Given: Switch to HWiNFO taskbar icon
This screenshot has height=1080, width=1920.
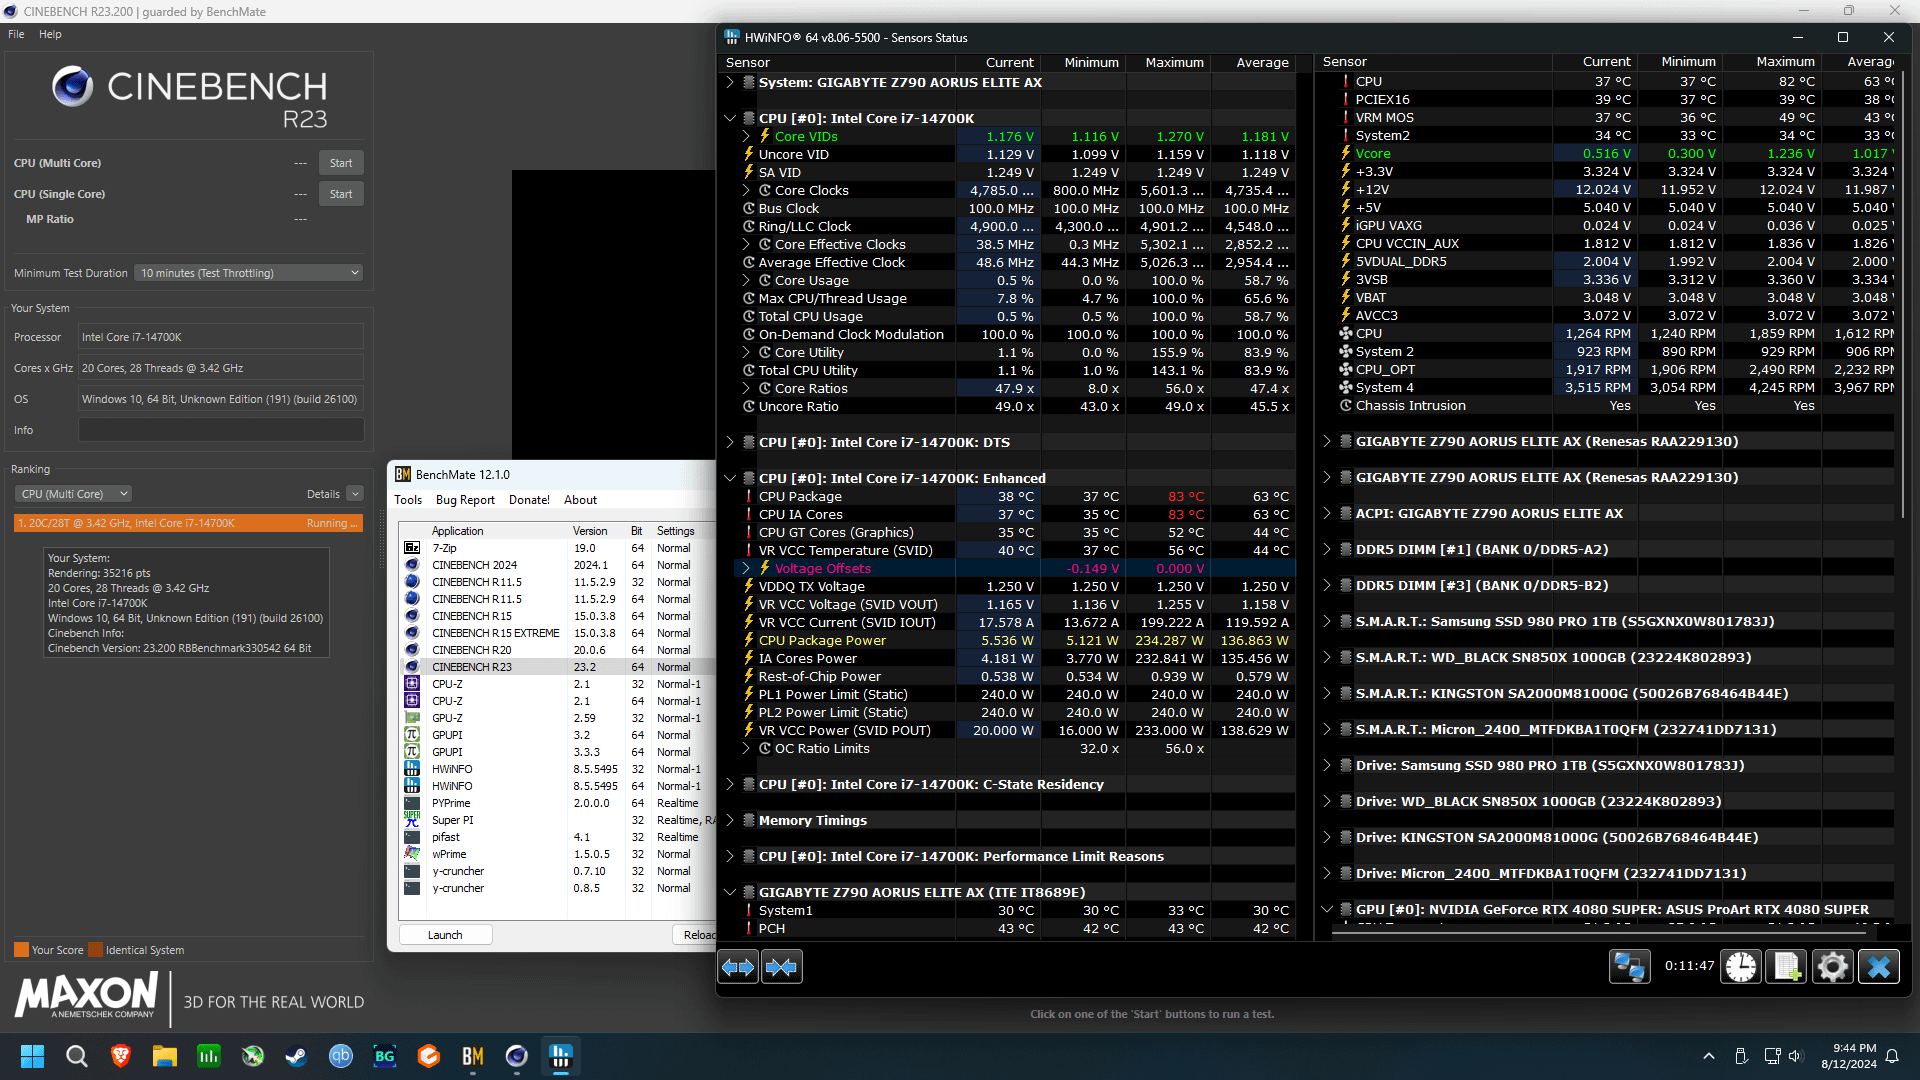Looking at the screenshot, I should pyautogui.click(x=561, y=1056).
